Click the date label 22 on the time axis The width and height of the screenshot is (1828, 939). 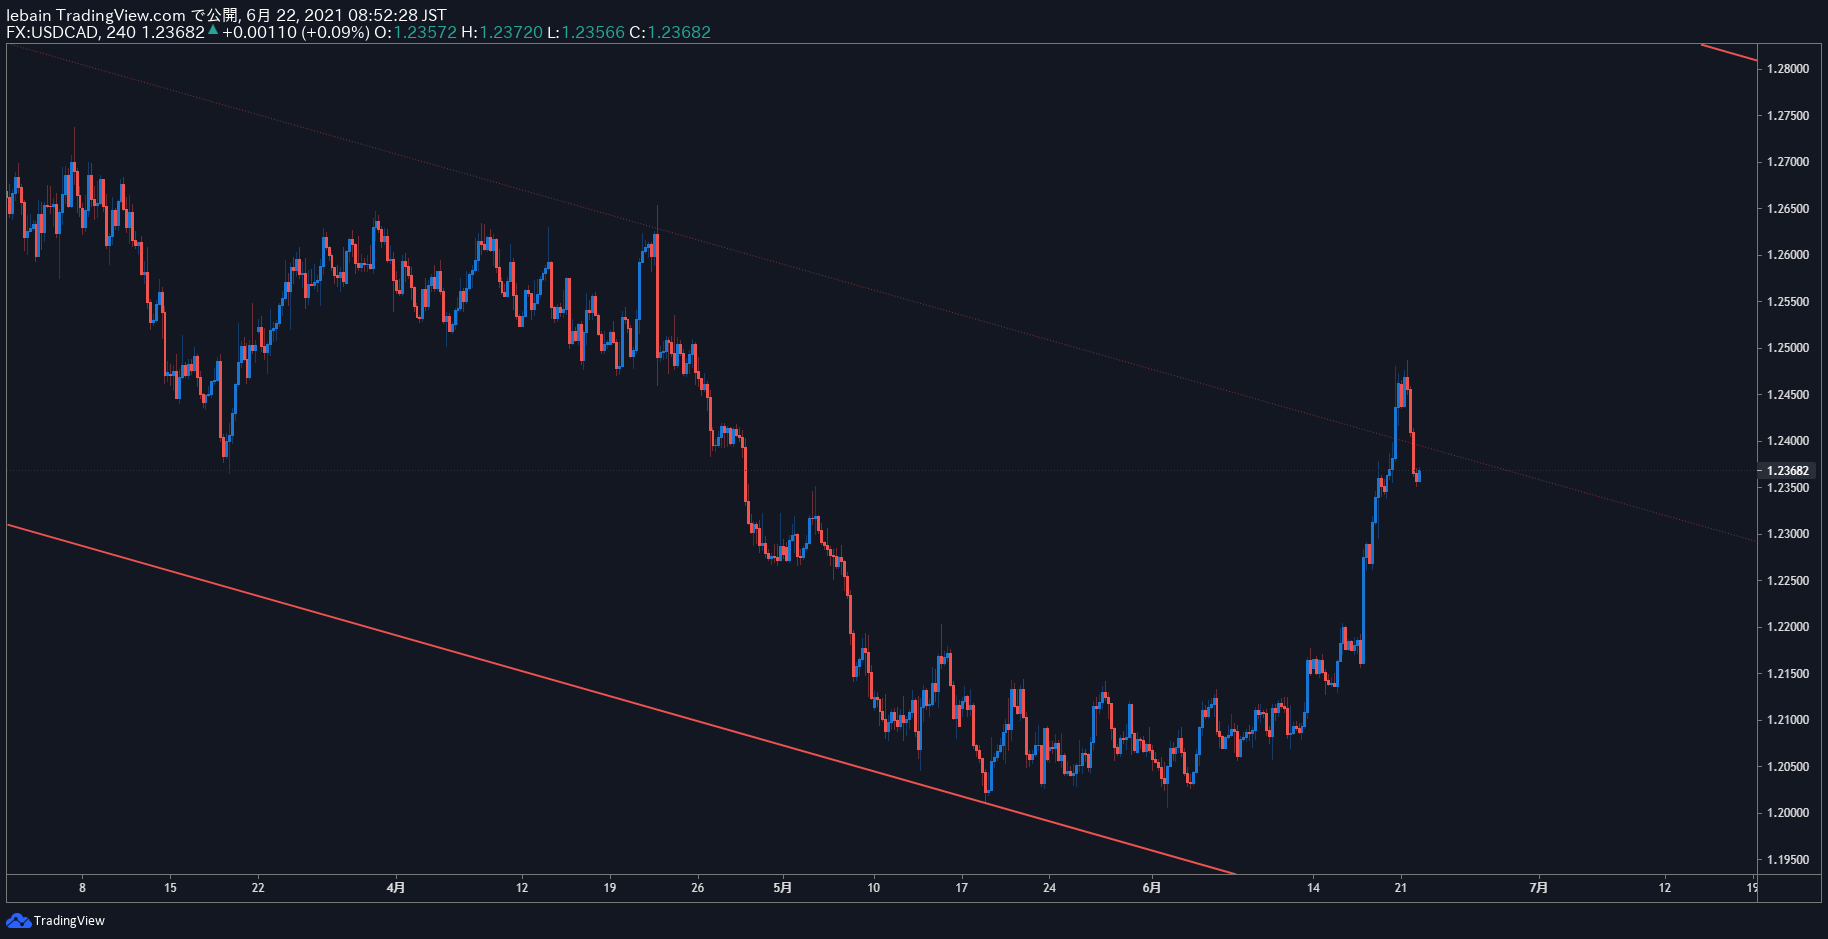point(258,888)
